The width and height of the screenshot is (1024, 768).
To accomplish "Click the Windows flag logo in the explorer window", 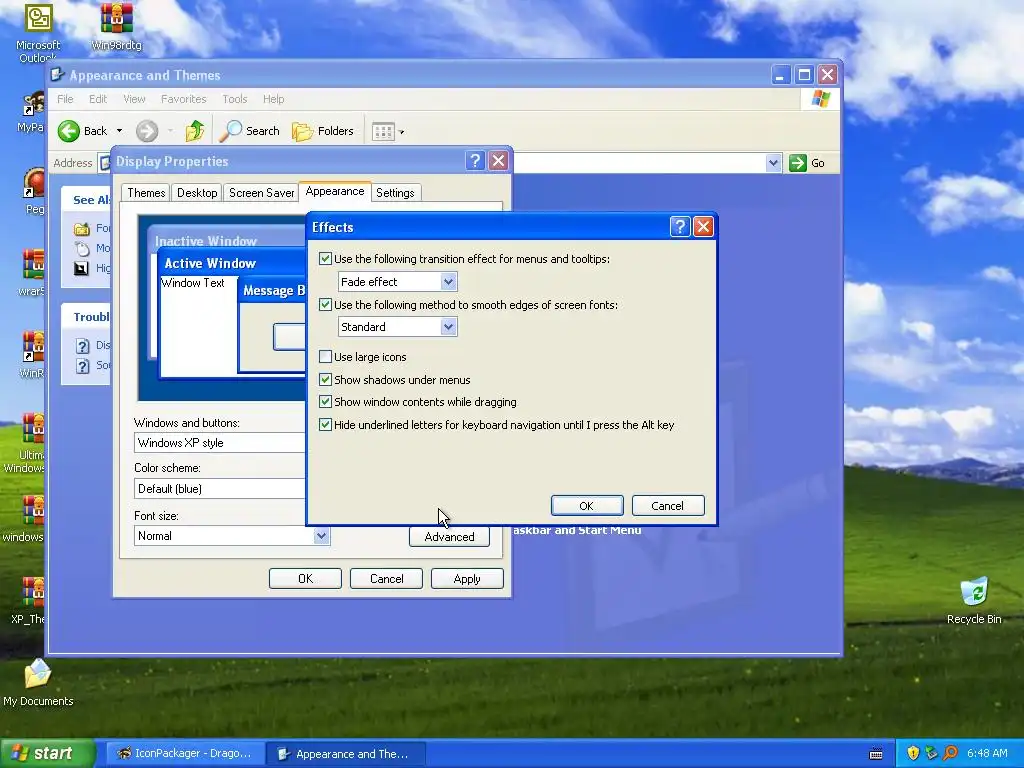I will click(x=820, y=99).
